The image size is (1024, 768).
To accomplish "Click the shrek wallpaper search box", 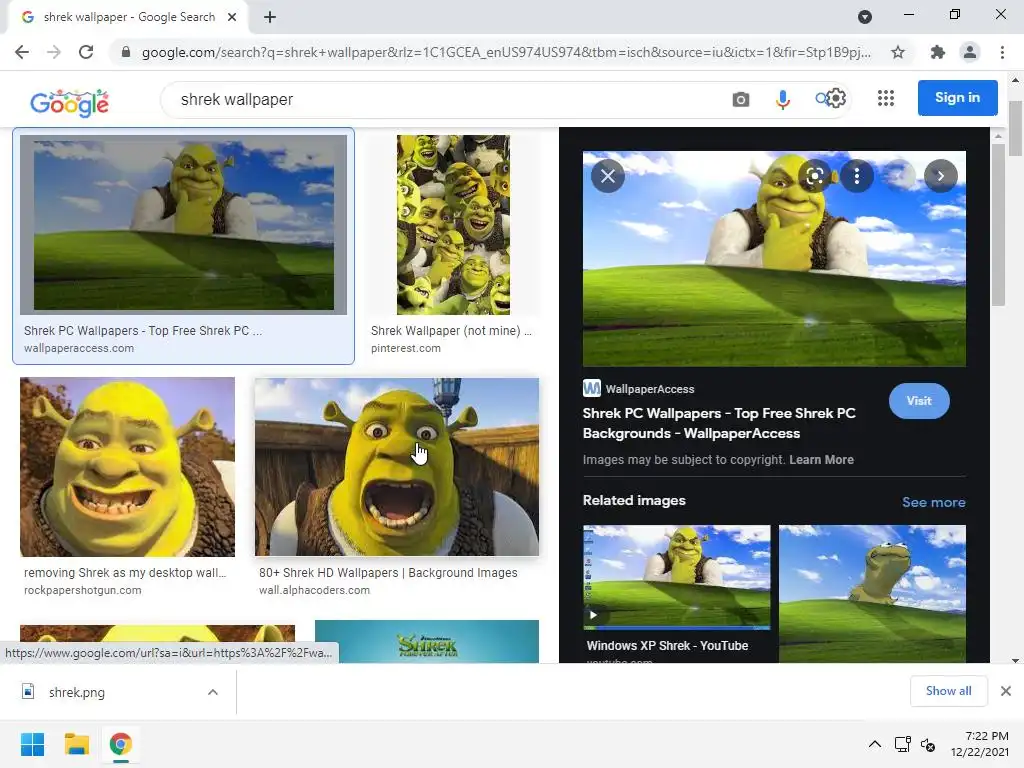I will click(444, 99).
